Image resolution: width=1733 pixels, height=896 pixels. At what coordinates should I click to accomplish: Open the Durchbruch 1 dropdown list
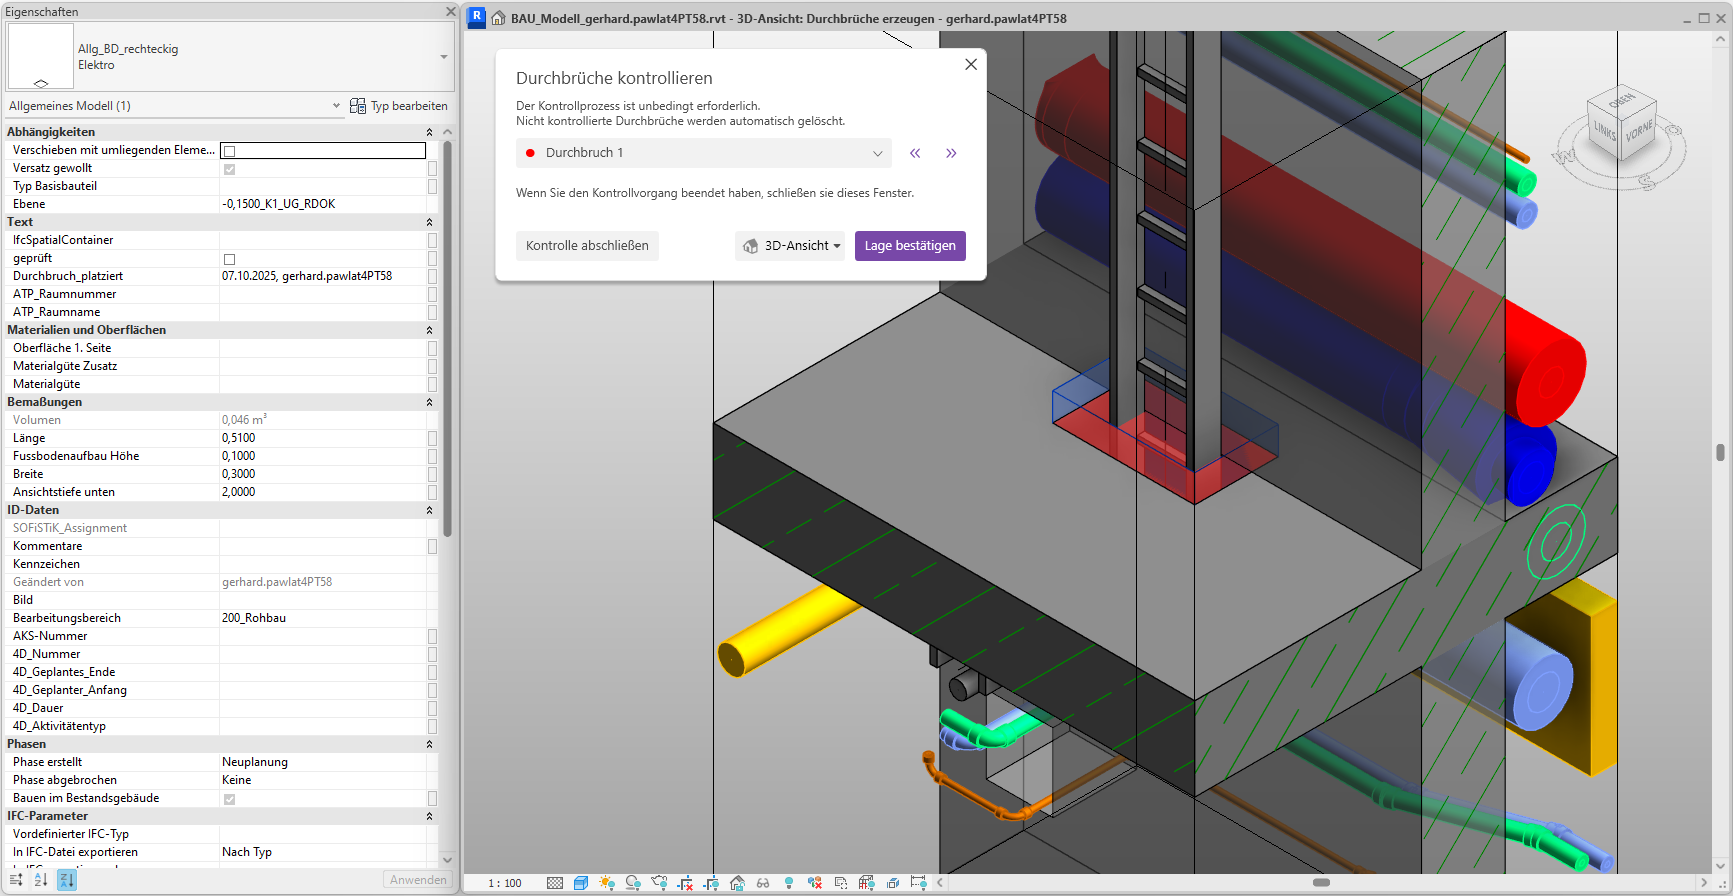point(877,153)
